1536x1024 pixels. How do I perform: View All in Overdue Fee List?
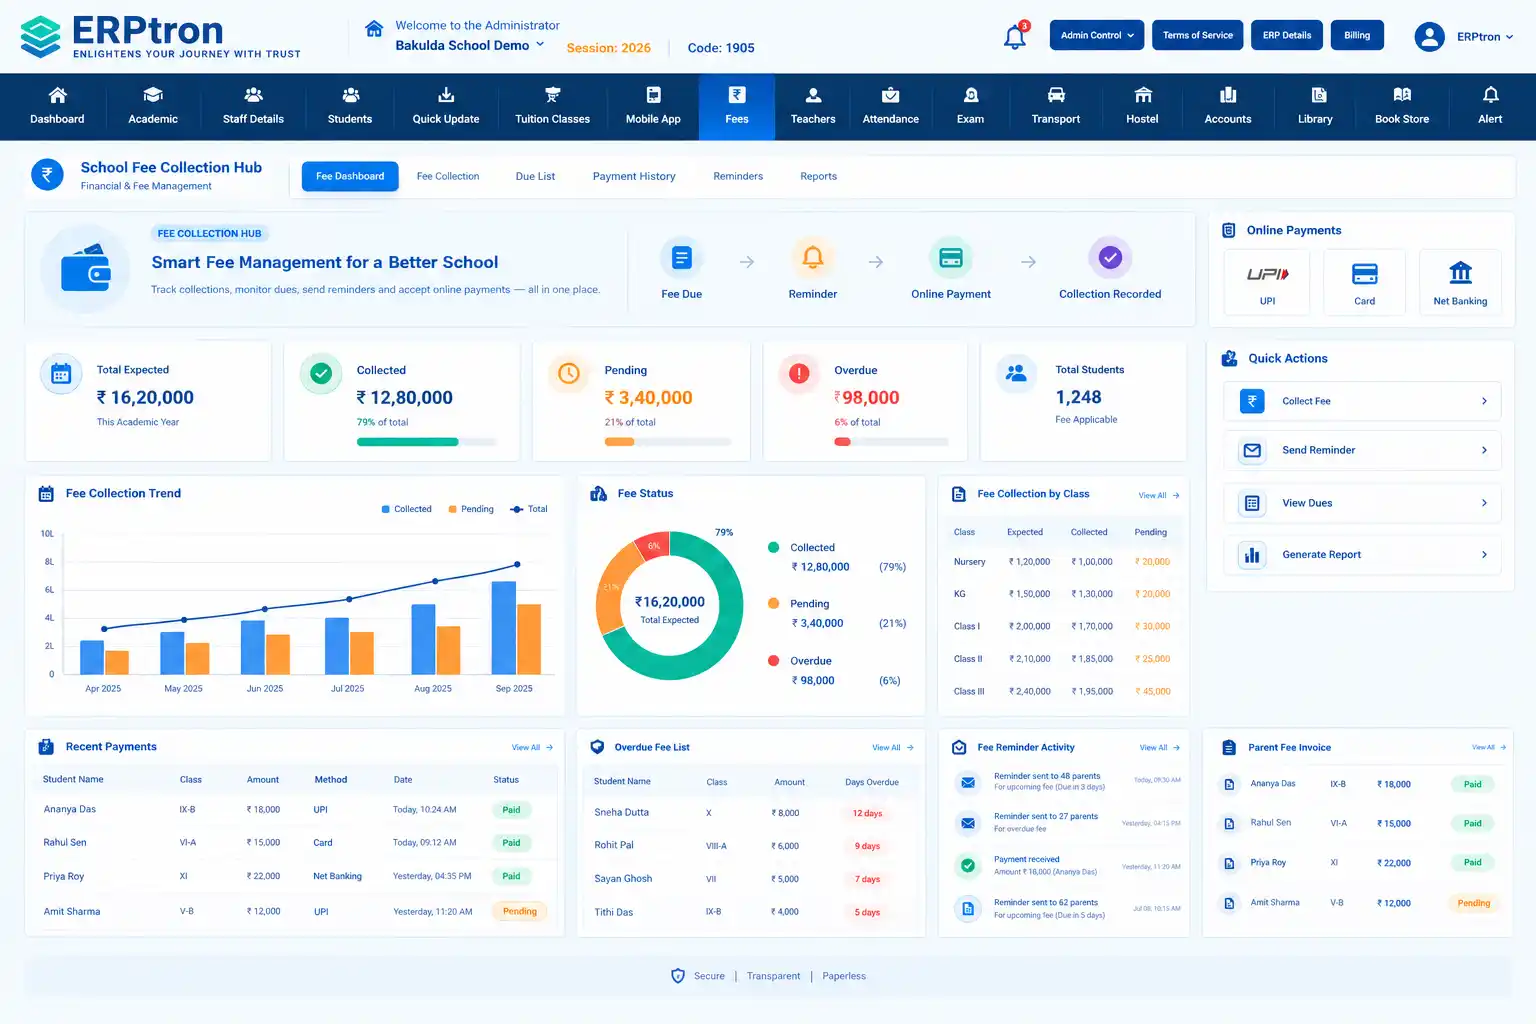[893, 748]
